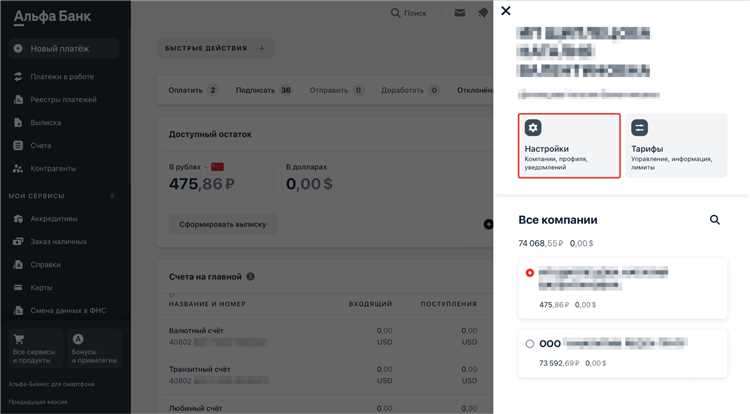Open Бонусы и привилегии tile
The image size is (750, 414).
coord(95,349)
